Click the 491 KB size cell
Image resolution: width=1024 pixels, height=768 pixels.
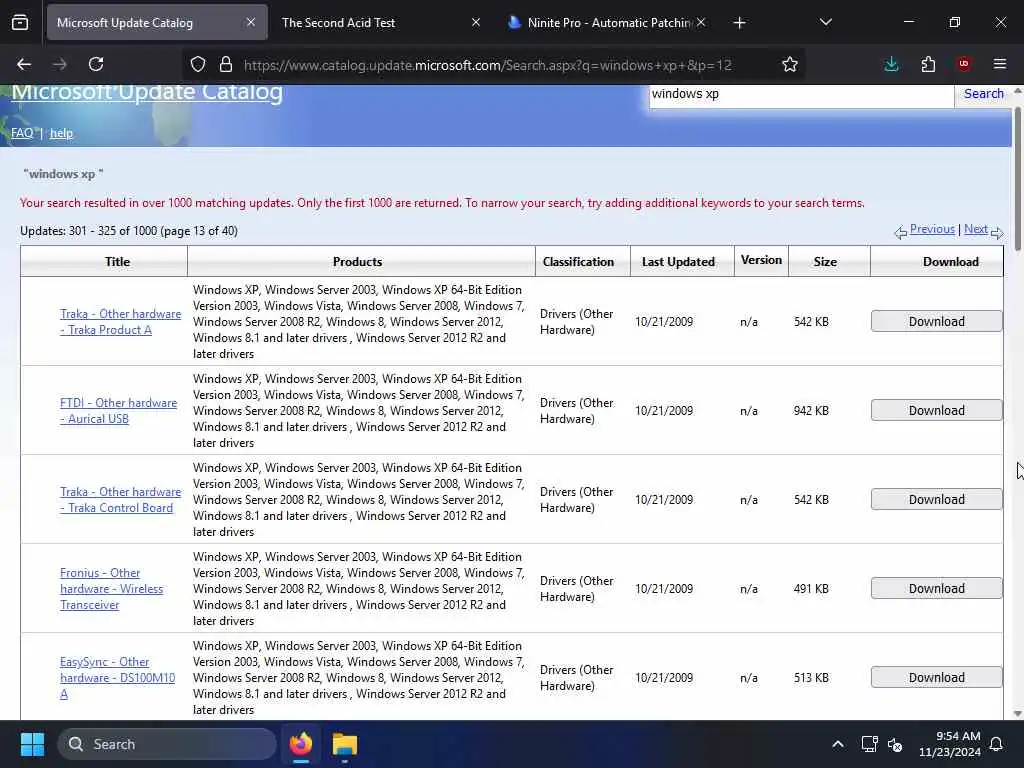(811, 588)
